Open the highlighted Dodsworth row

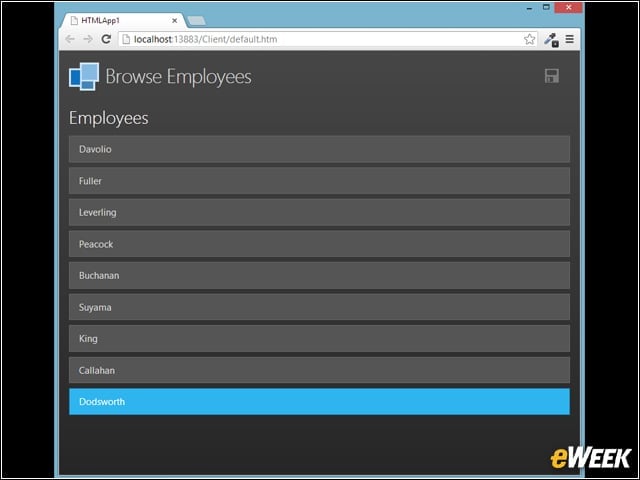(x=319, y=402)
